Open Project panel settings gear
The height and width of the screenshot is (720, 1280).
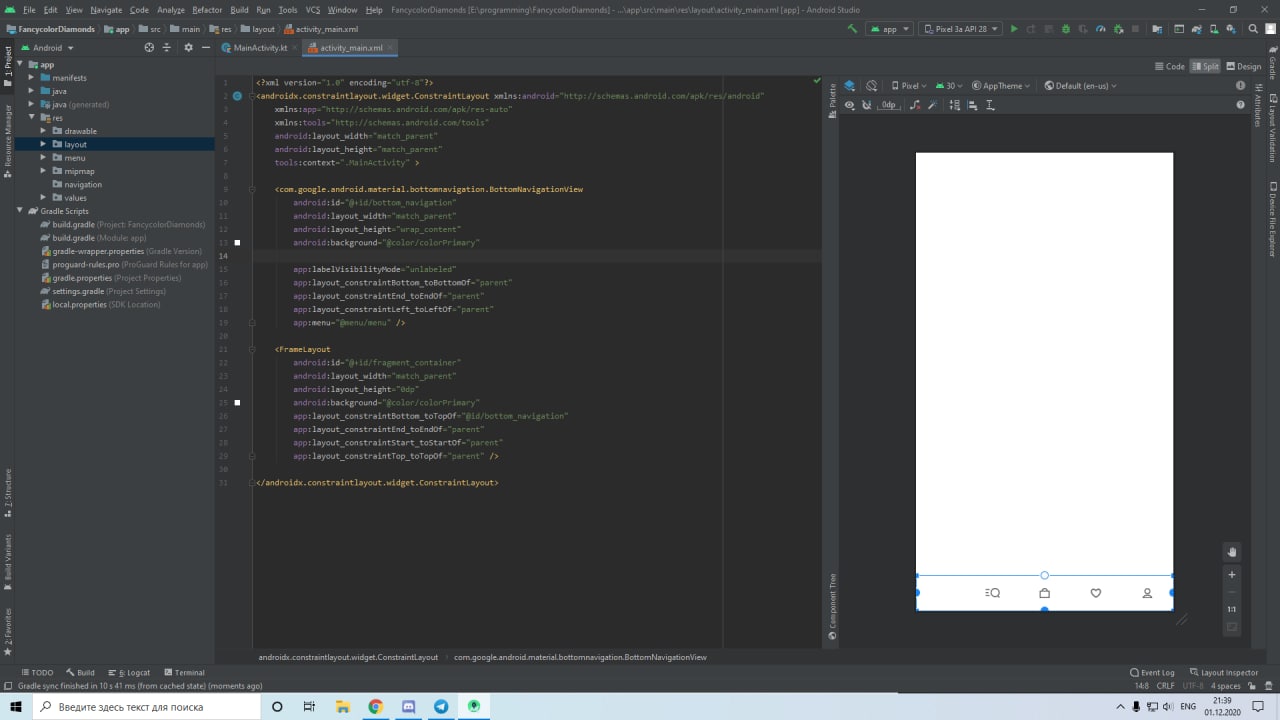[x=189, y=47]
